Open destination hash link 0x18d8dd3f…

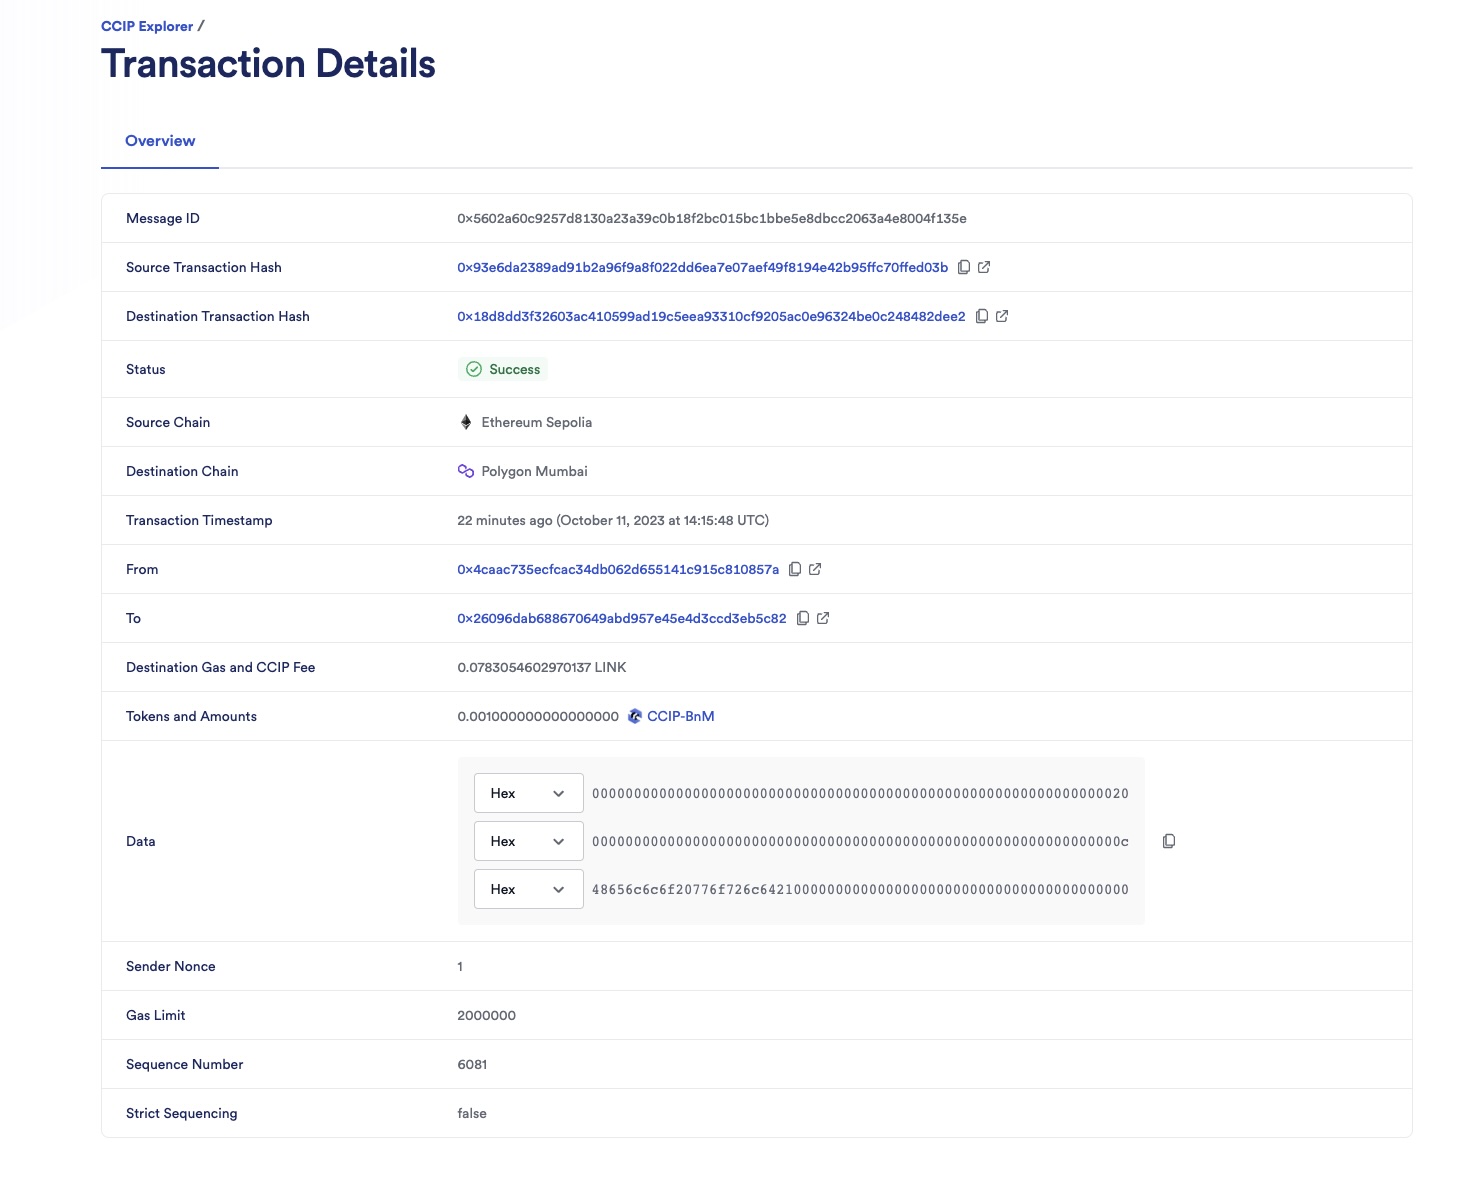pos(711,316)
